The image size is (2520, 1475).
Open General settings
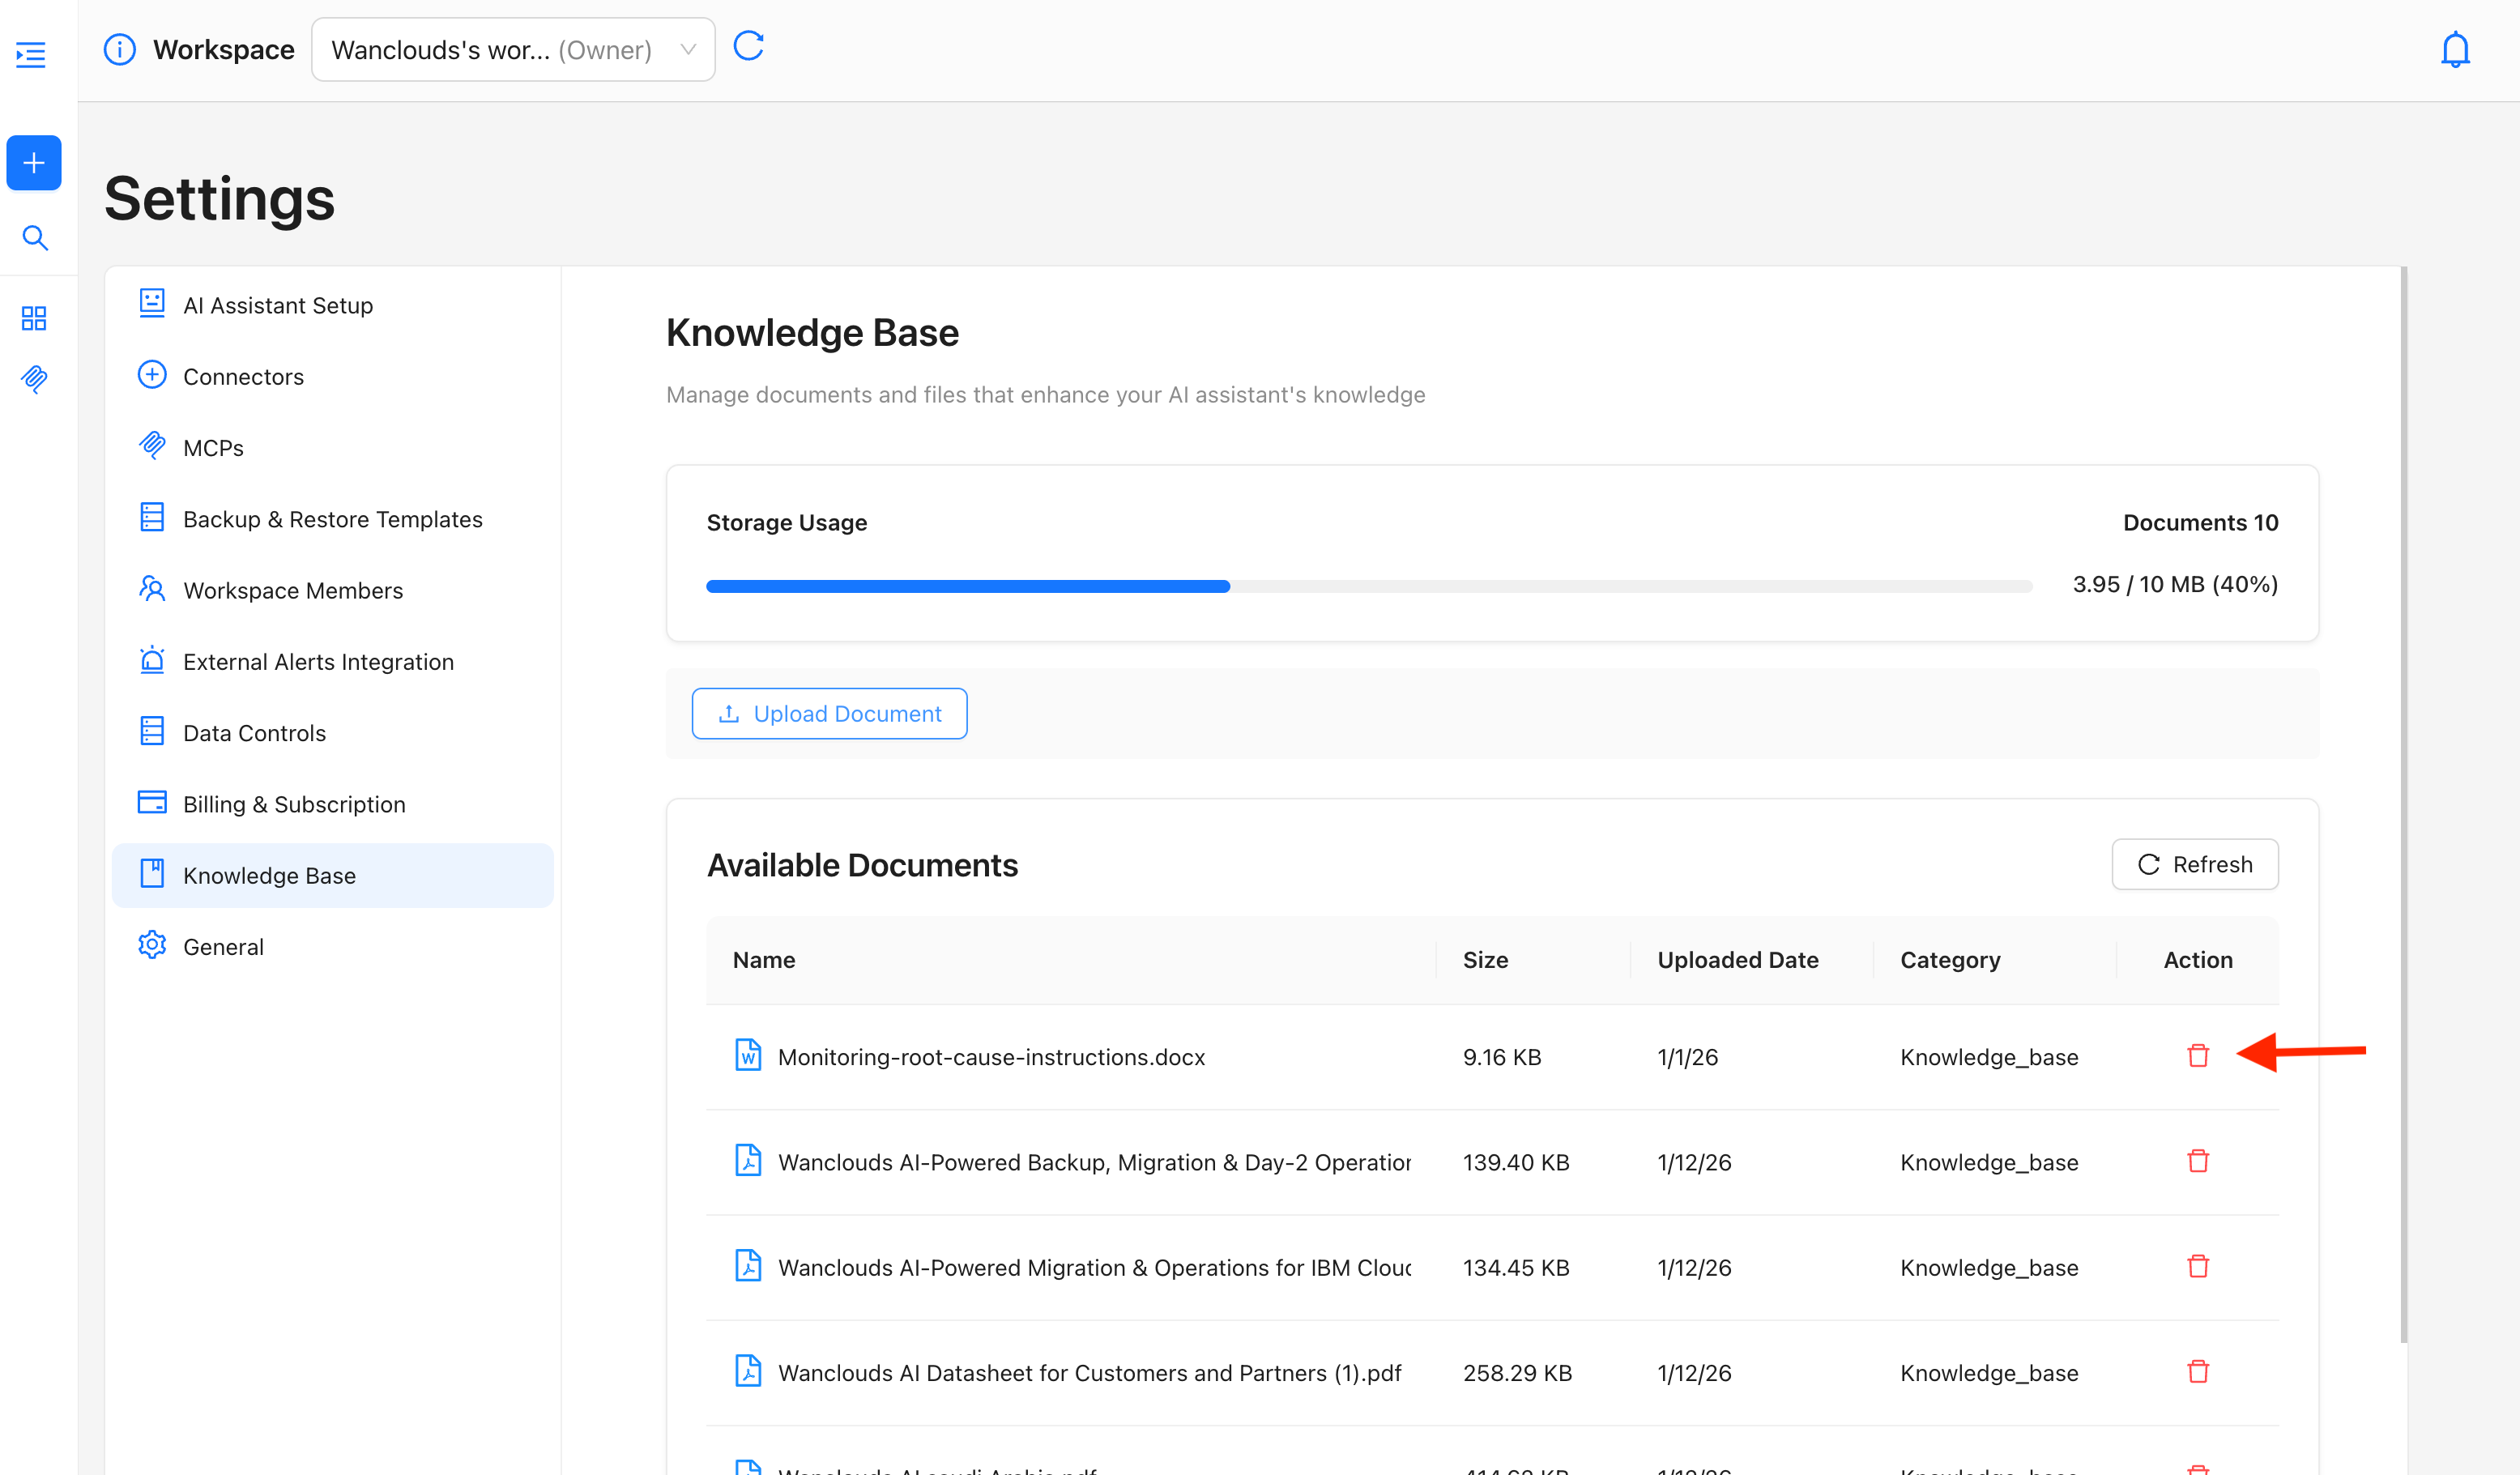[223, 946]
